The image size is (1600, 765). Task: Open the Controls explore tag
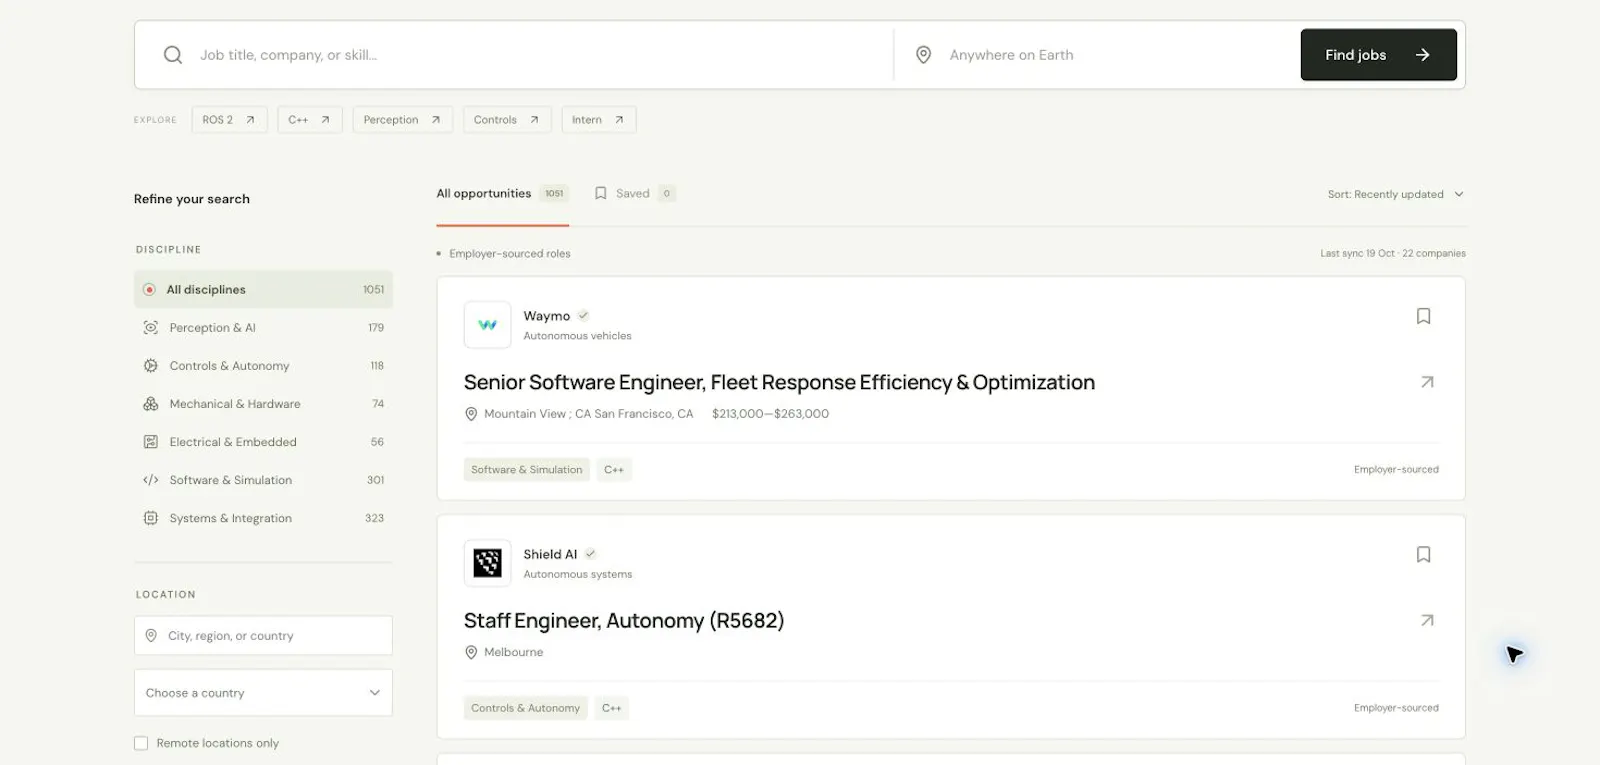(x=506, y=120)
